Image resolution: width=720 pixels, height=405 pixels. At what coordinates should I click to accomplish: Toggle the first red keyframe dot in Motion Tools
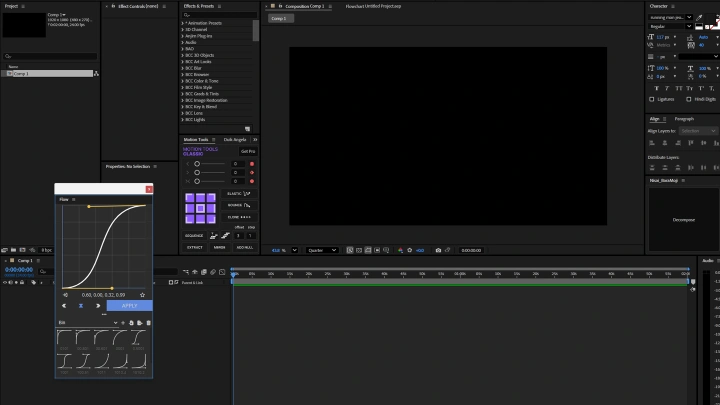coord(252,163)
